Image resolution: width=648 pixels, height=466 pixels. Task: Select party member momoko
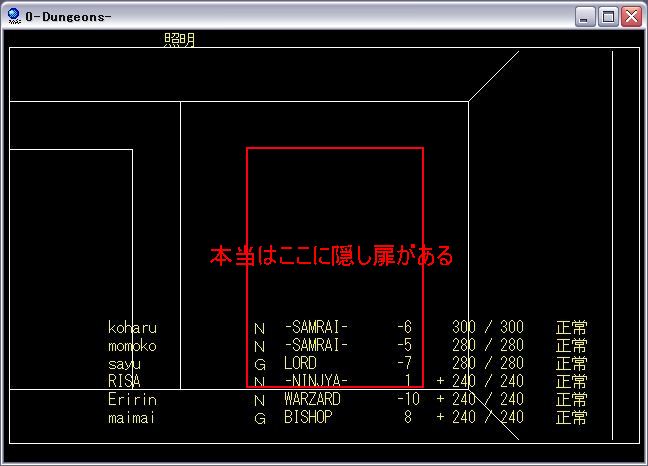pyautogui.click(x=132, y=345)
